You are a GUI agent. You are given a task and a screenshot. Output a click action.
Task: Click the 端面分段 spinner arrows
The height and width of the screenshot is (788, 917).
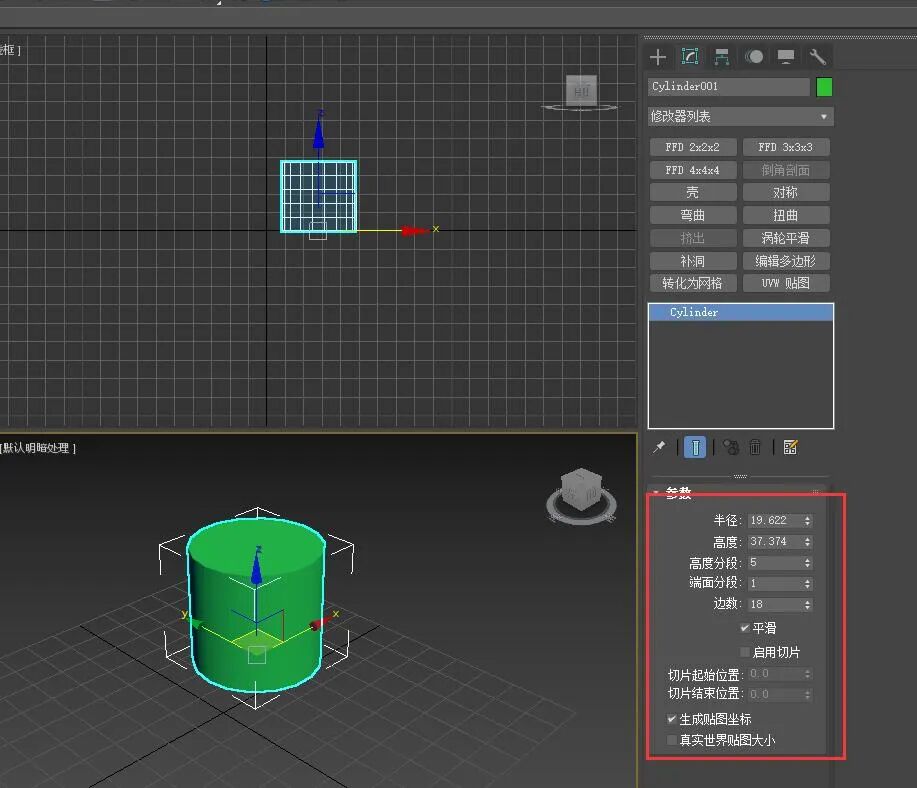807,583
